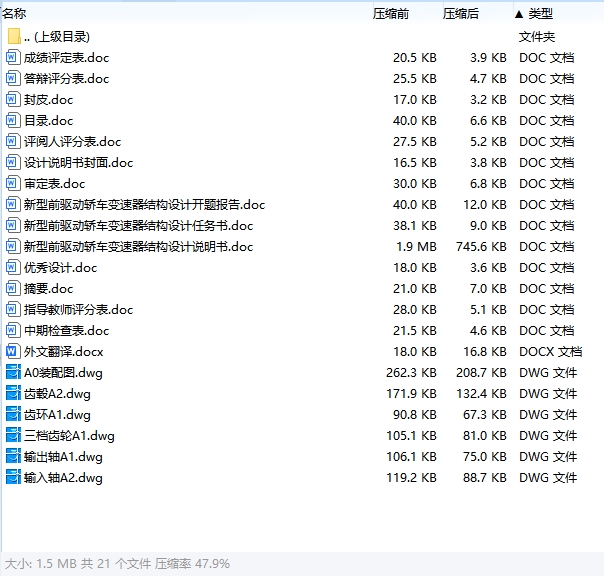Click the A0装配图.dwg drawing icon
The image size is (604, 576).
[x=13, y=373]
